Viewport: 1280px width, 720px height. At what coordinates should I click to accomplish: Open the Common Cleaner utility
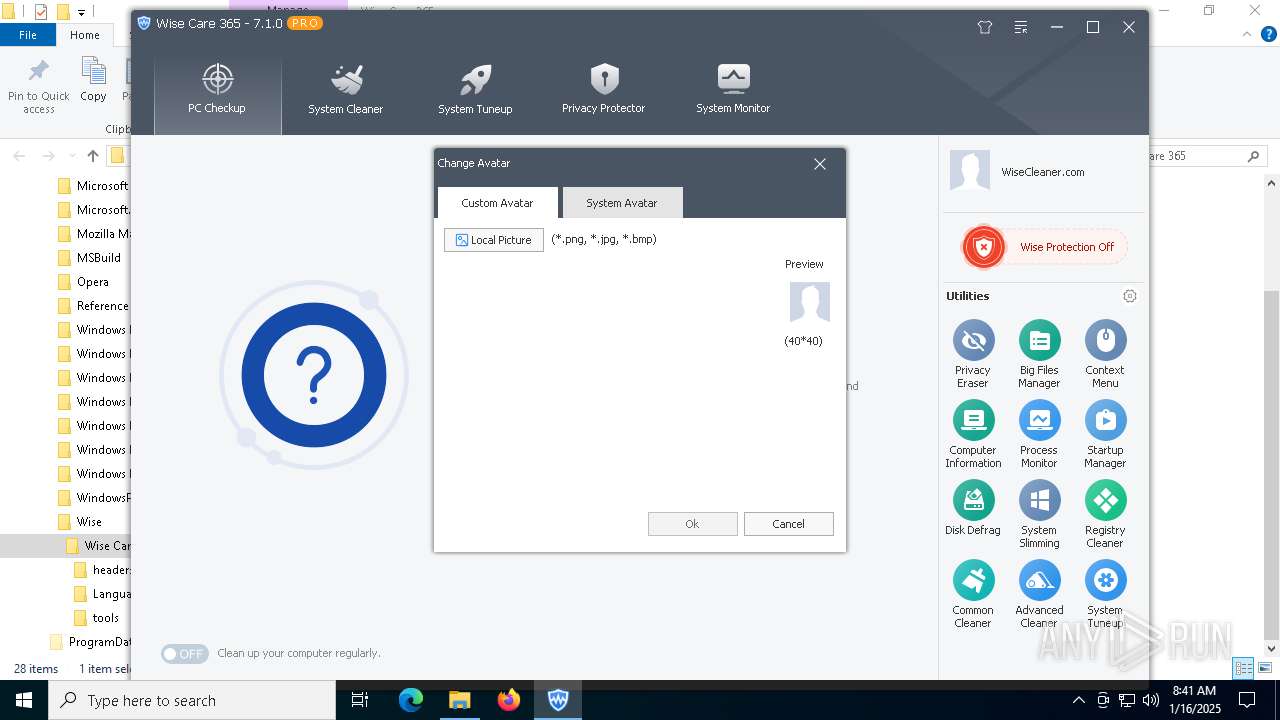[x=973, y=594]
